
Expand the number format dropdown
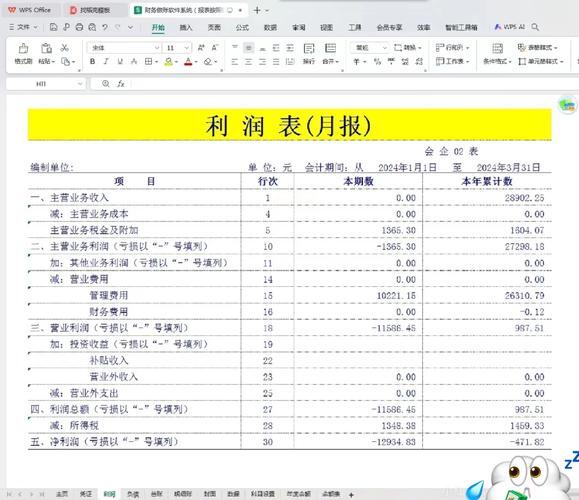tap(384, 48)
